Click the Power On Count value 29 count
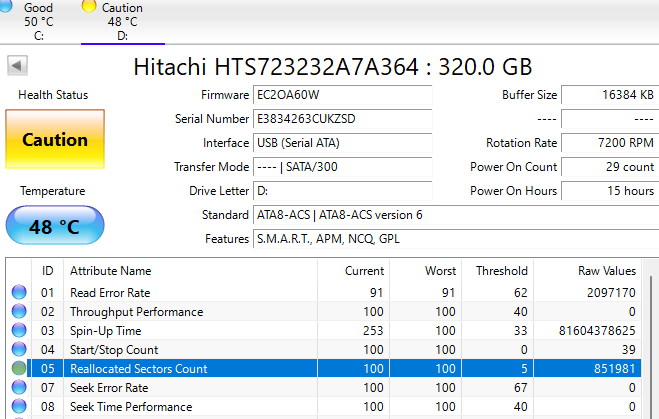The width and height of the screenshot is (659, 419). (x=610, y=167)
